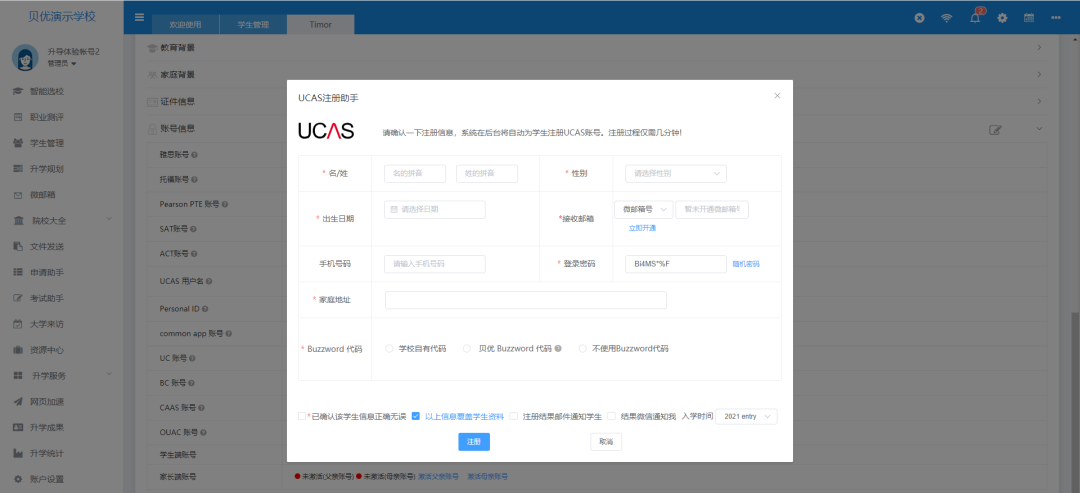Click the help icon beside Pearson PTE 账号
This screenshot has width=1080, height=493.
coord(225,204)
